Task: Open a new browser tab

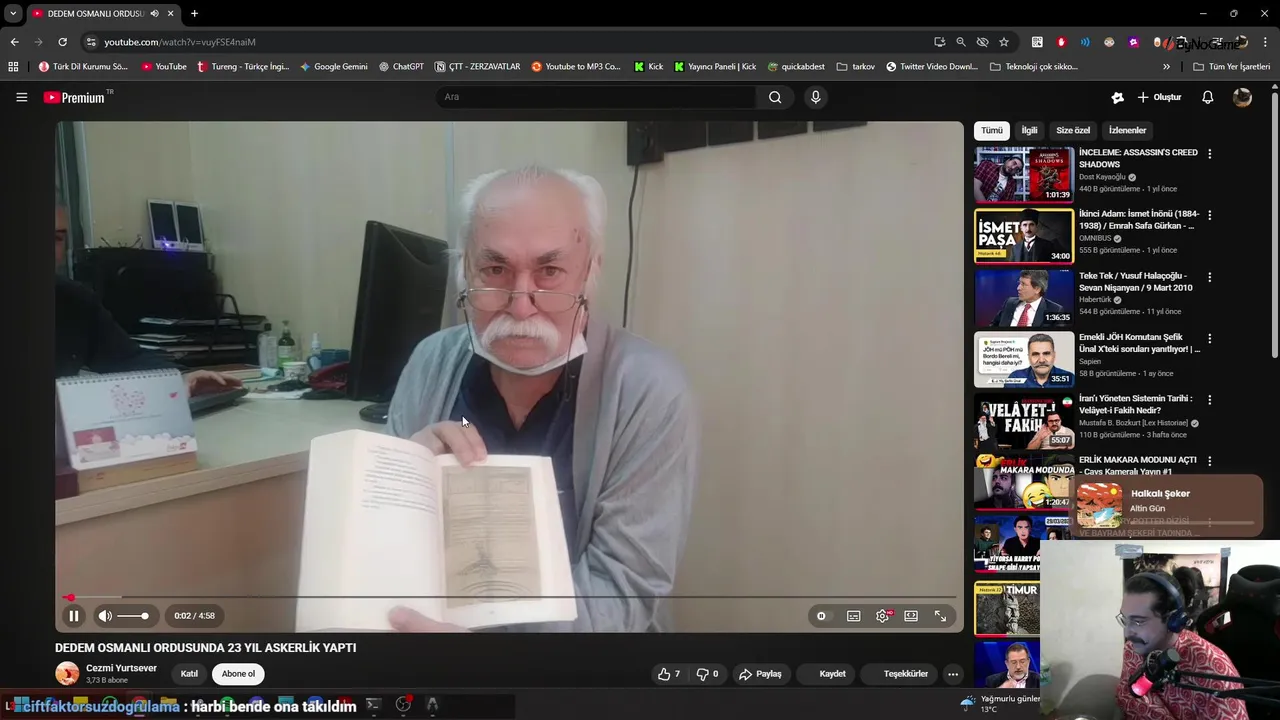Action: (x=194, y=13)
